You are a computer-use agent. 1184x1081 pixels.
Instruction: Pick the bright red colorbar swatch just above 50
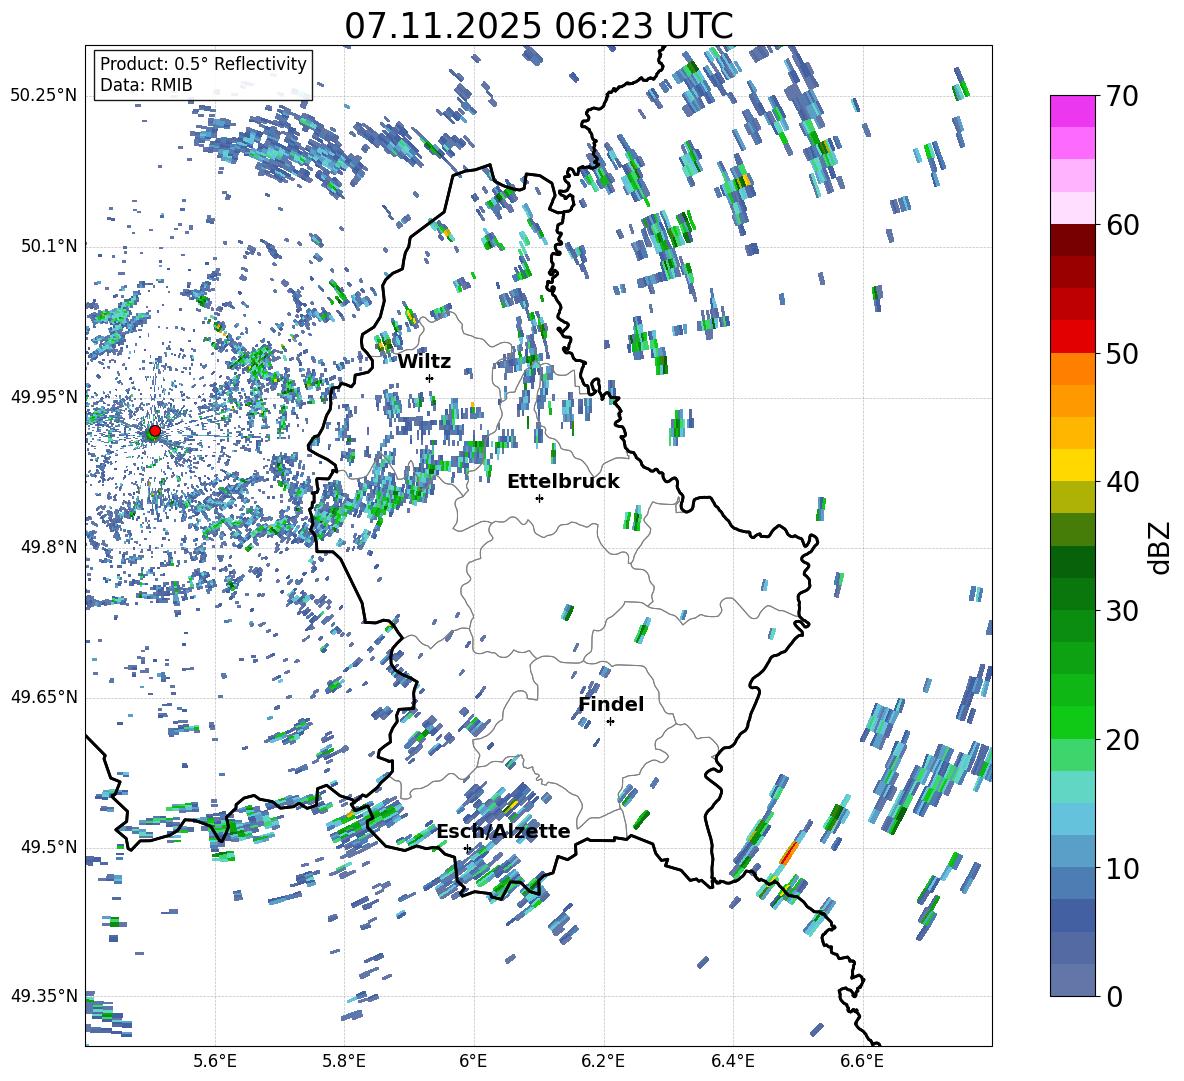pyautogui.click(x=1073, y=336)
